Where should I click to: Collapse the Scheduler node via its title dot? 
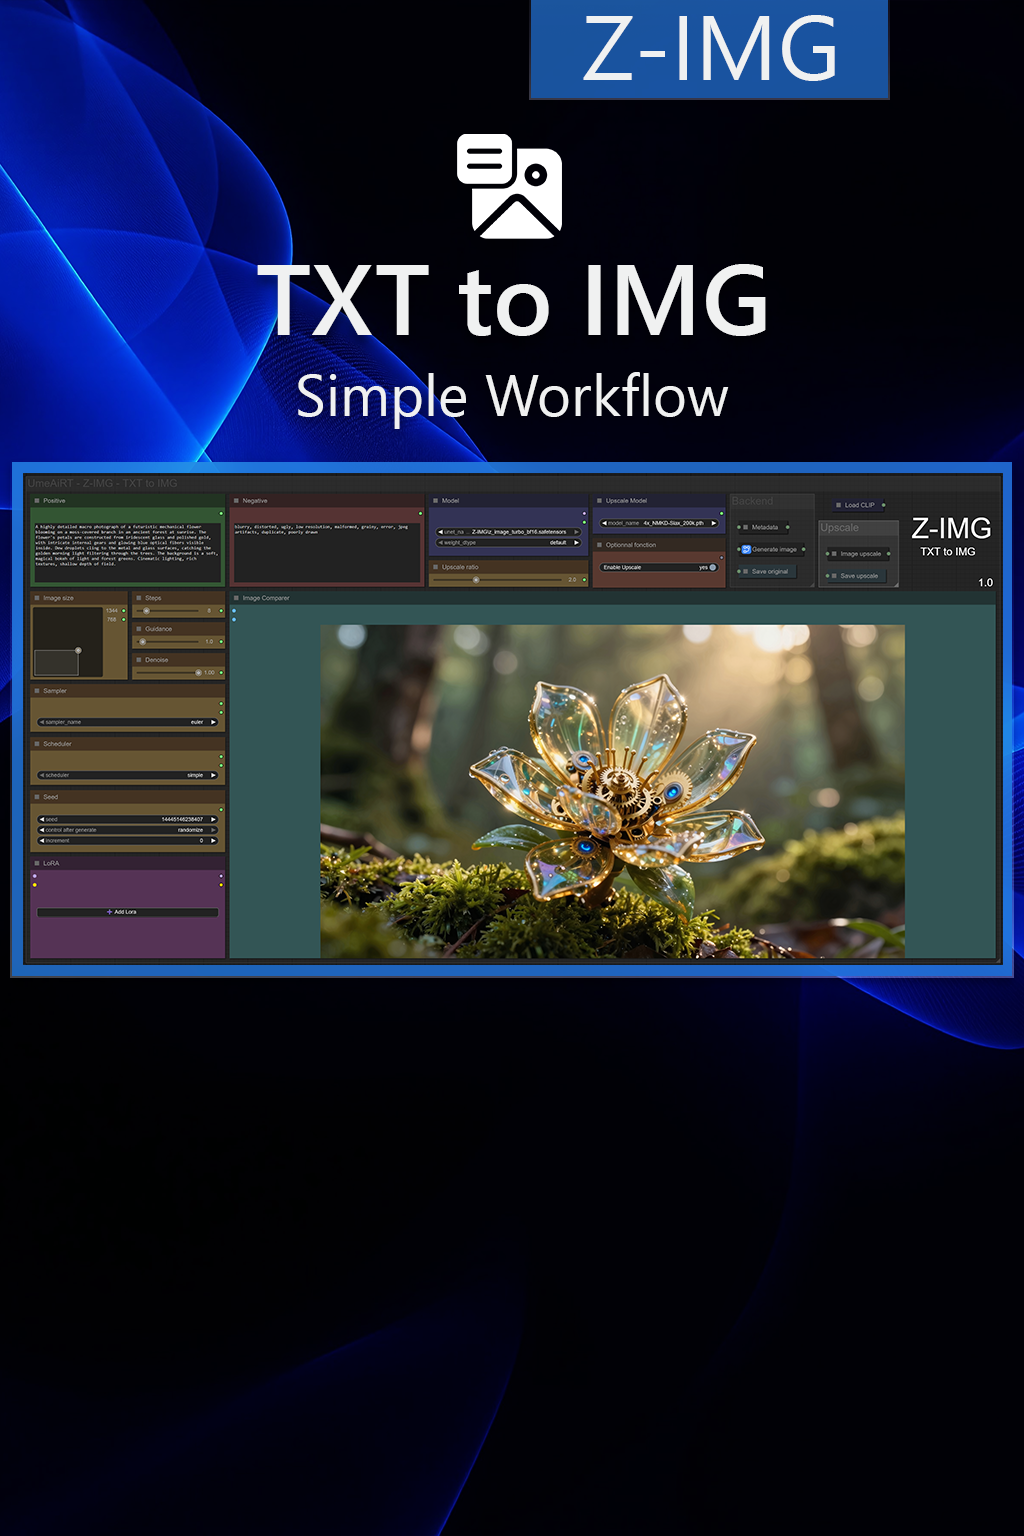click(37, 744)
